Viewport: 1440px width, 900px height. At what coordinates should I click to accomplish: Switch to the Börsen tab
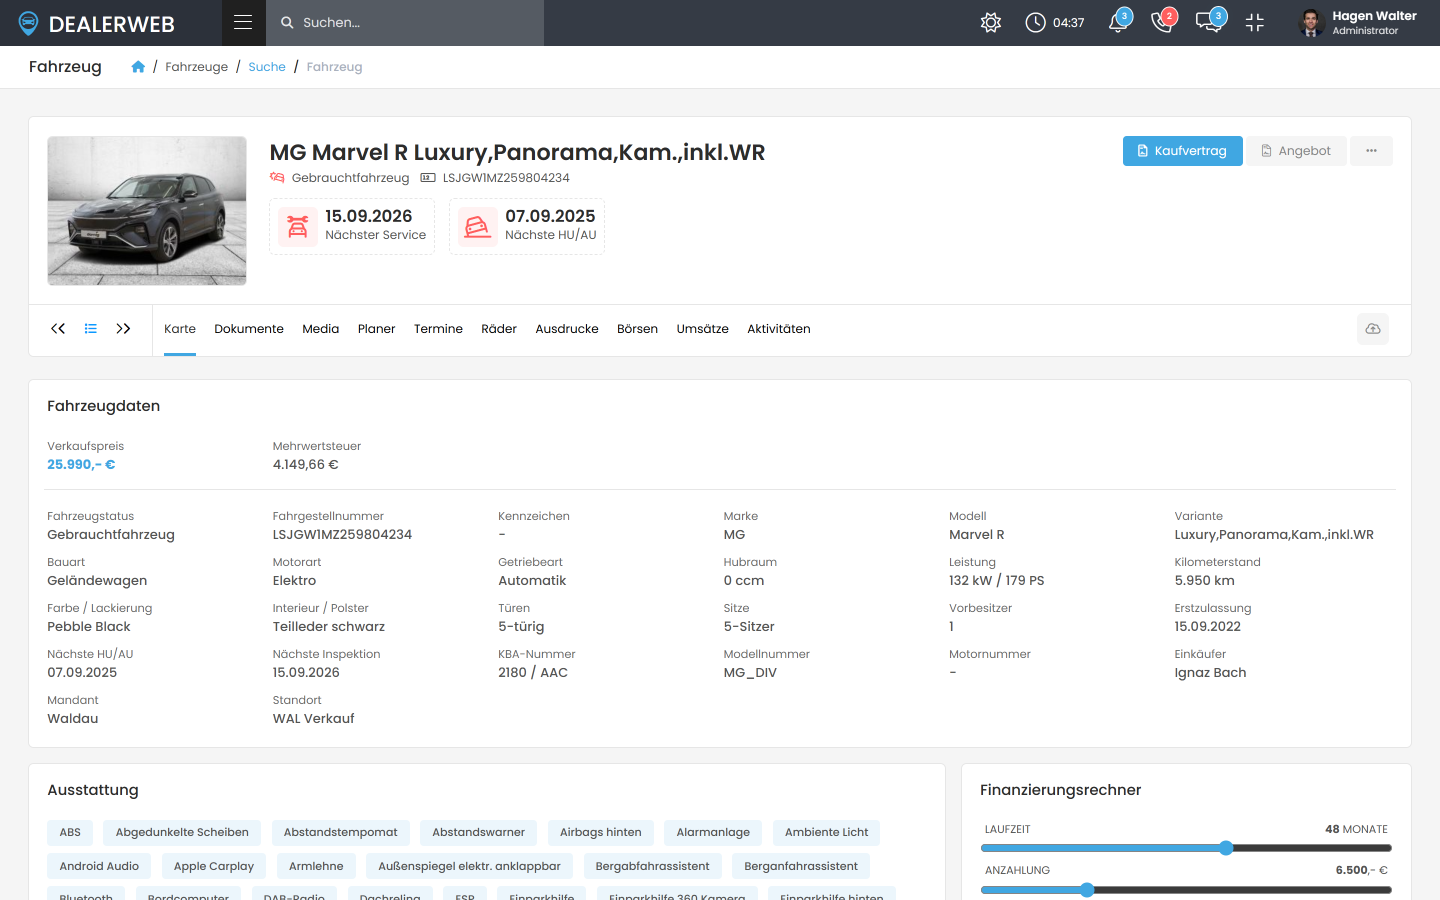pyautogui.click(x=637, y=329)
